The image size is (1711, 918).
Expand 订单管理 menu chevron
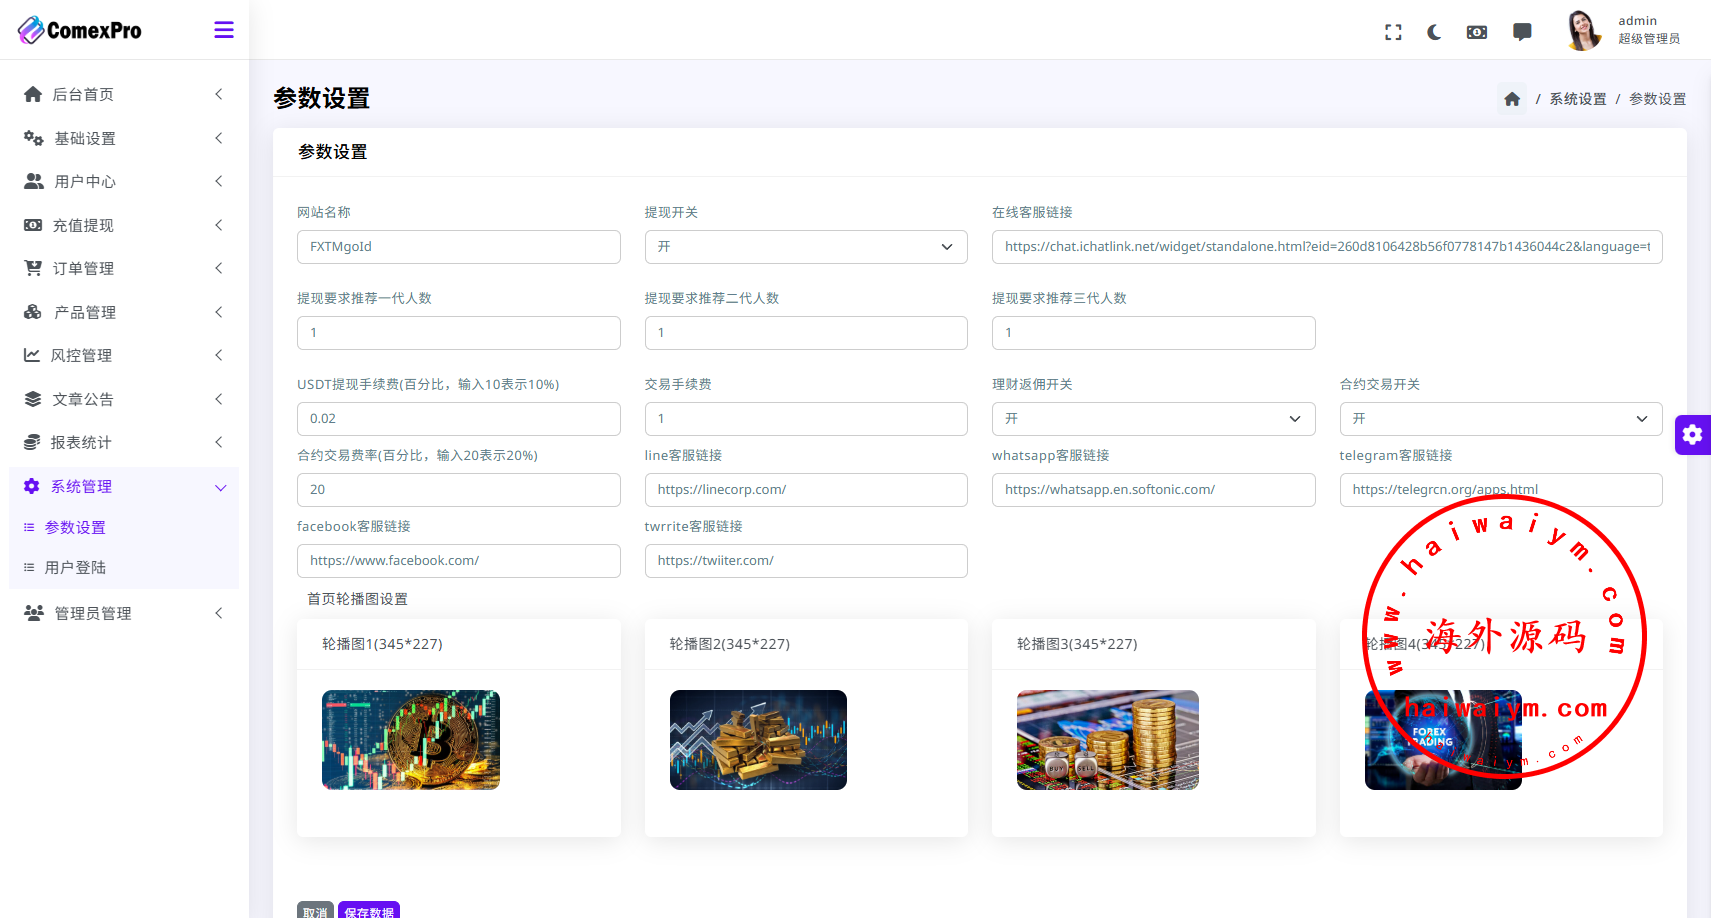(x=219, y=268)
